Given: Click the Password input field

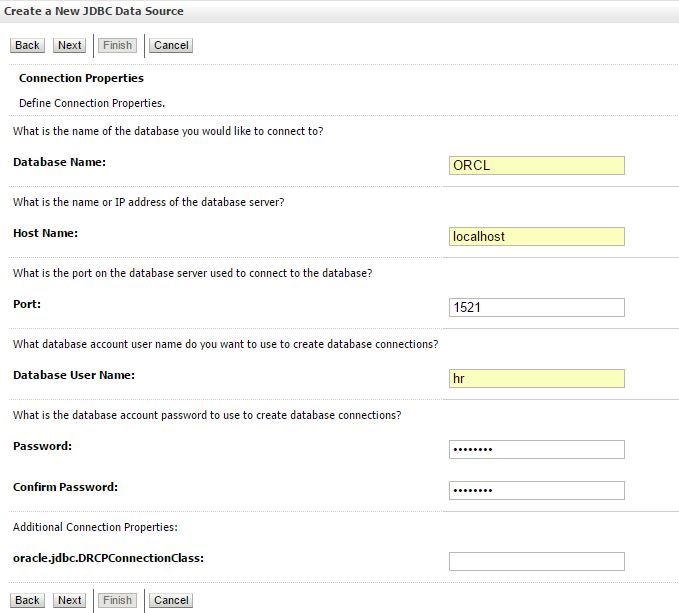Looking at the screenshot, I should click(537, 449).
